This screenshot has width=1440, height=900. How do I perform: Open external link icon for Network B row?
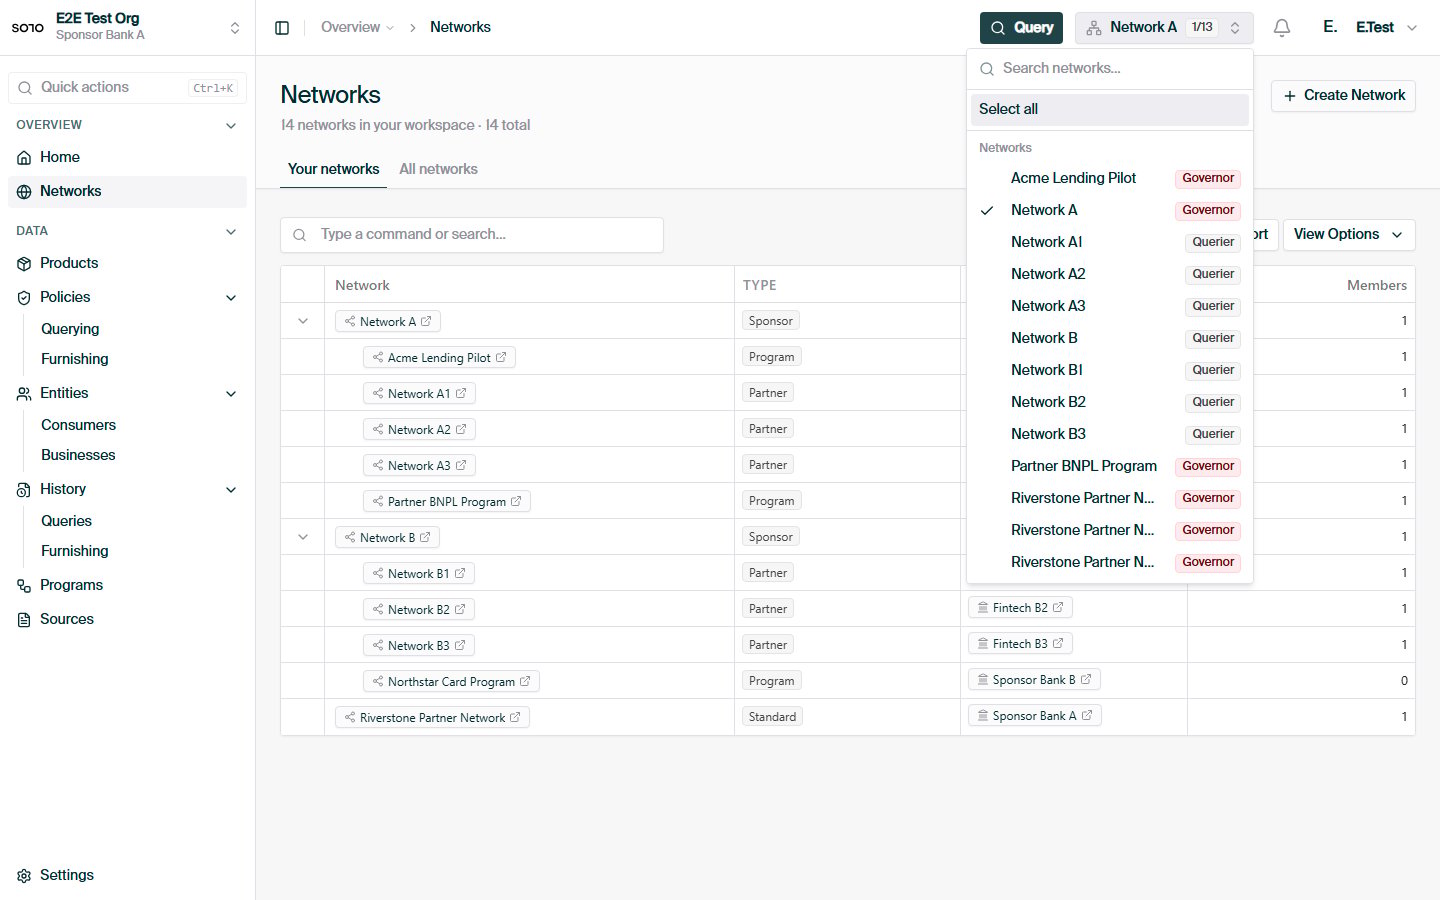tap(425, 538)
